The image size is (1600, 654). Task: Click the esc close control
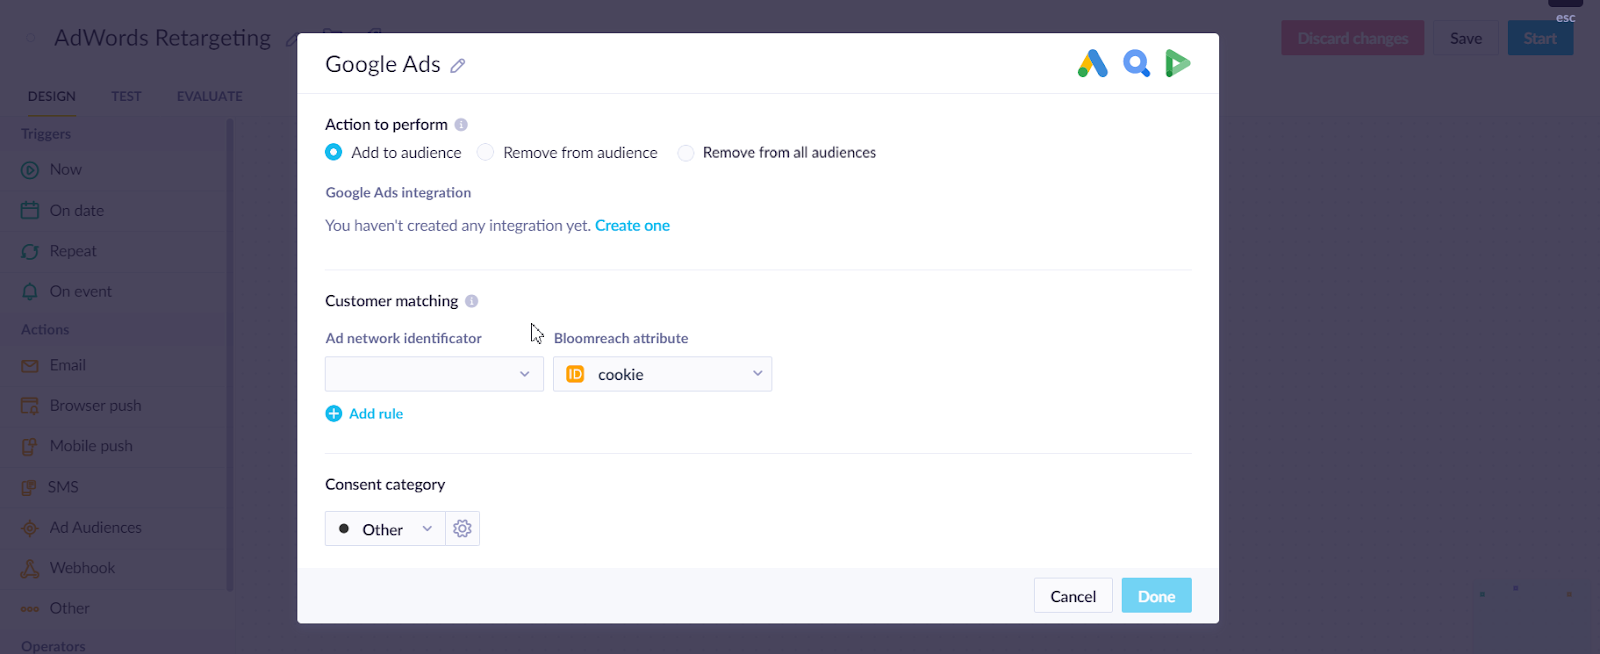click(x=1566, y=18)
